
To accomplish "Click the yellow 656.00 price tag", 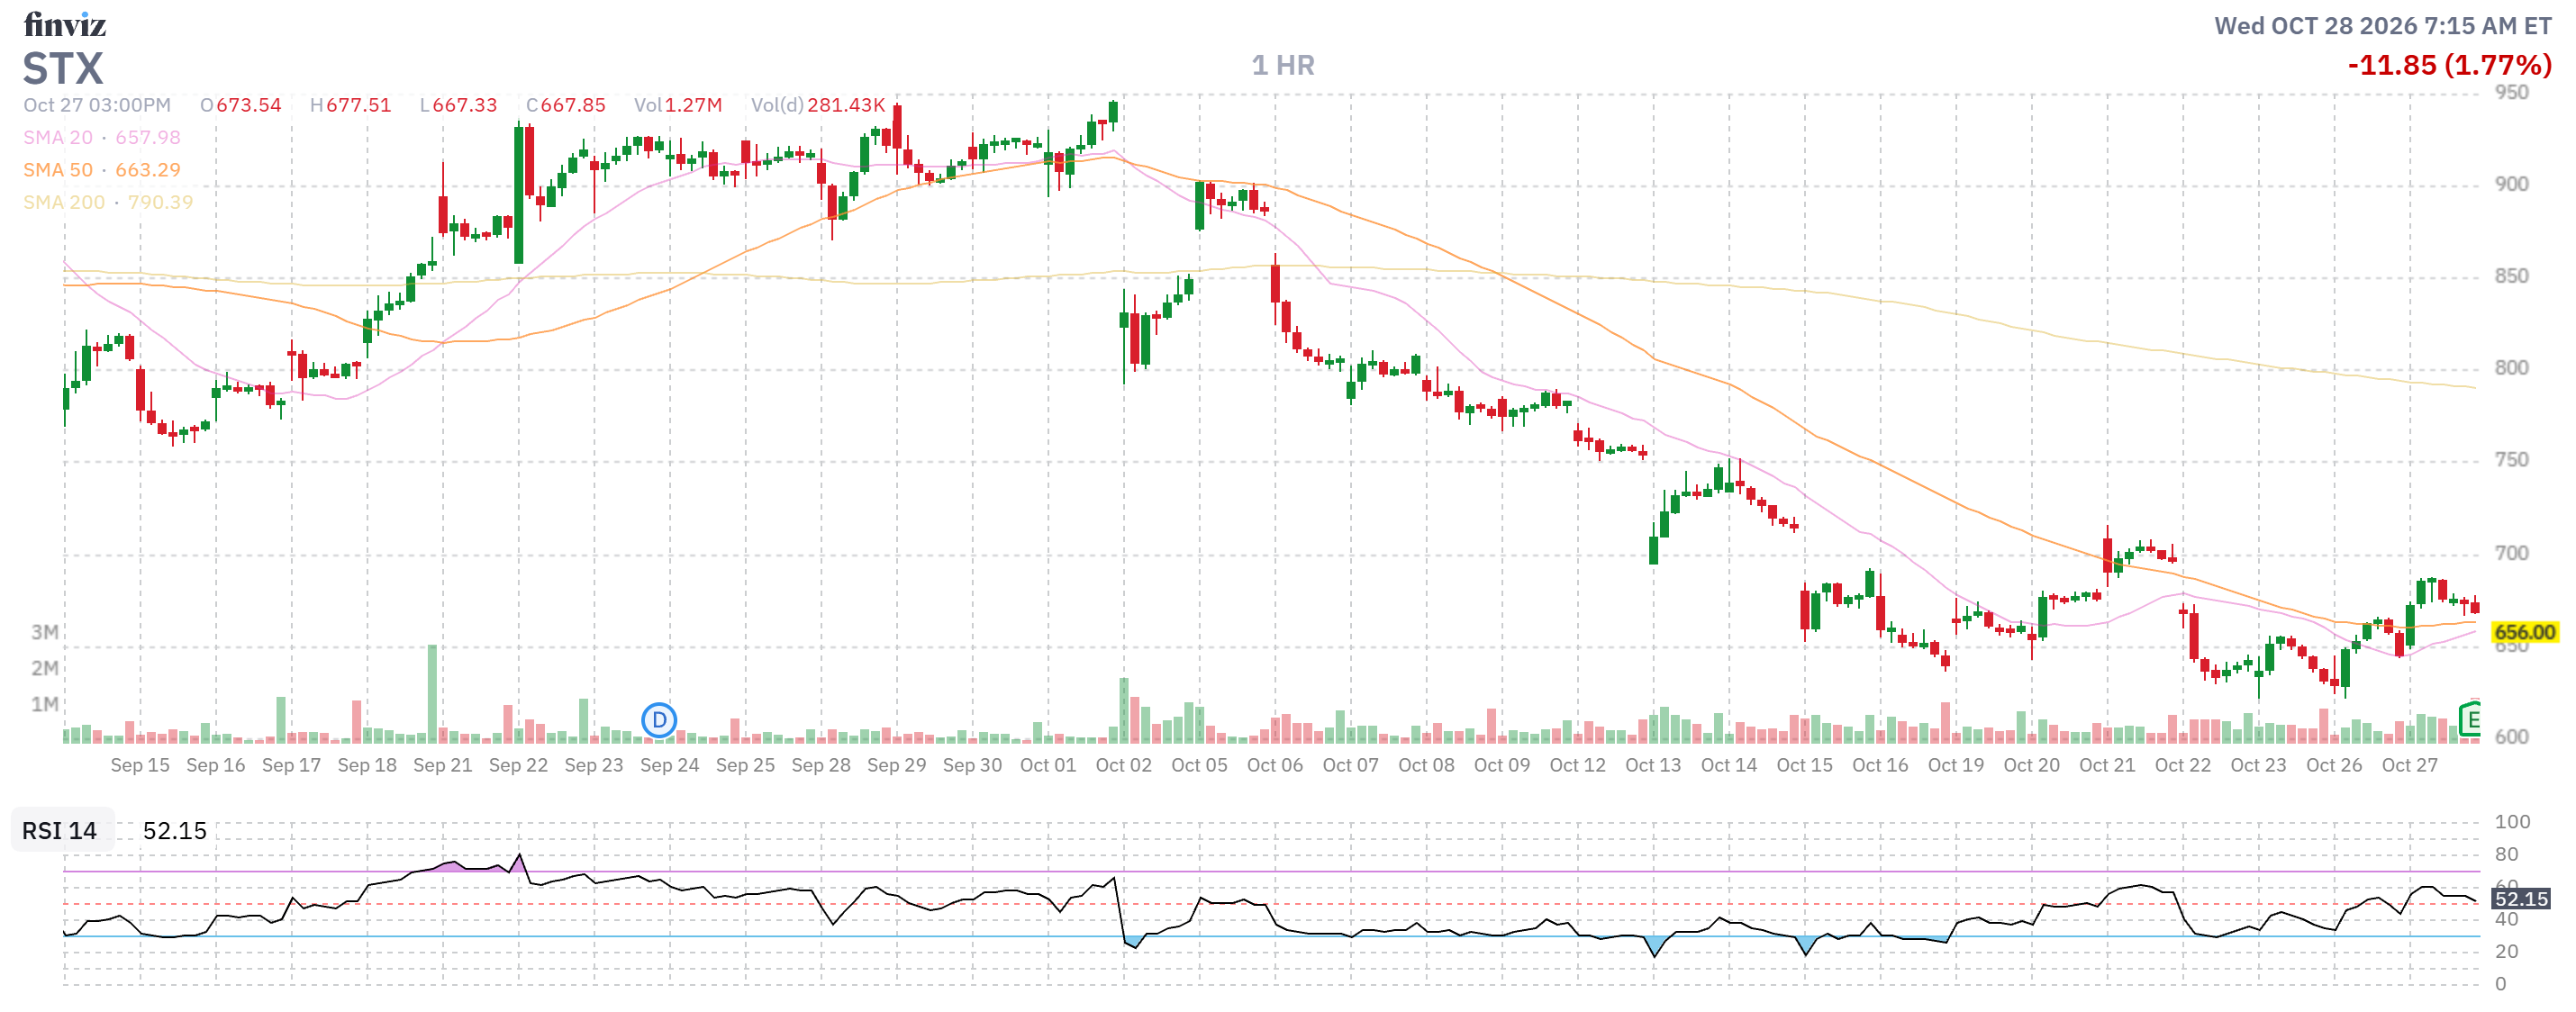I will [2524, 632].
